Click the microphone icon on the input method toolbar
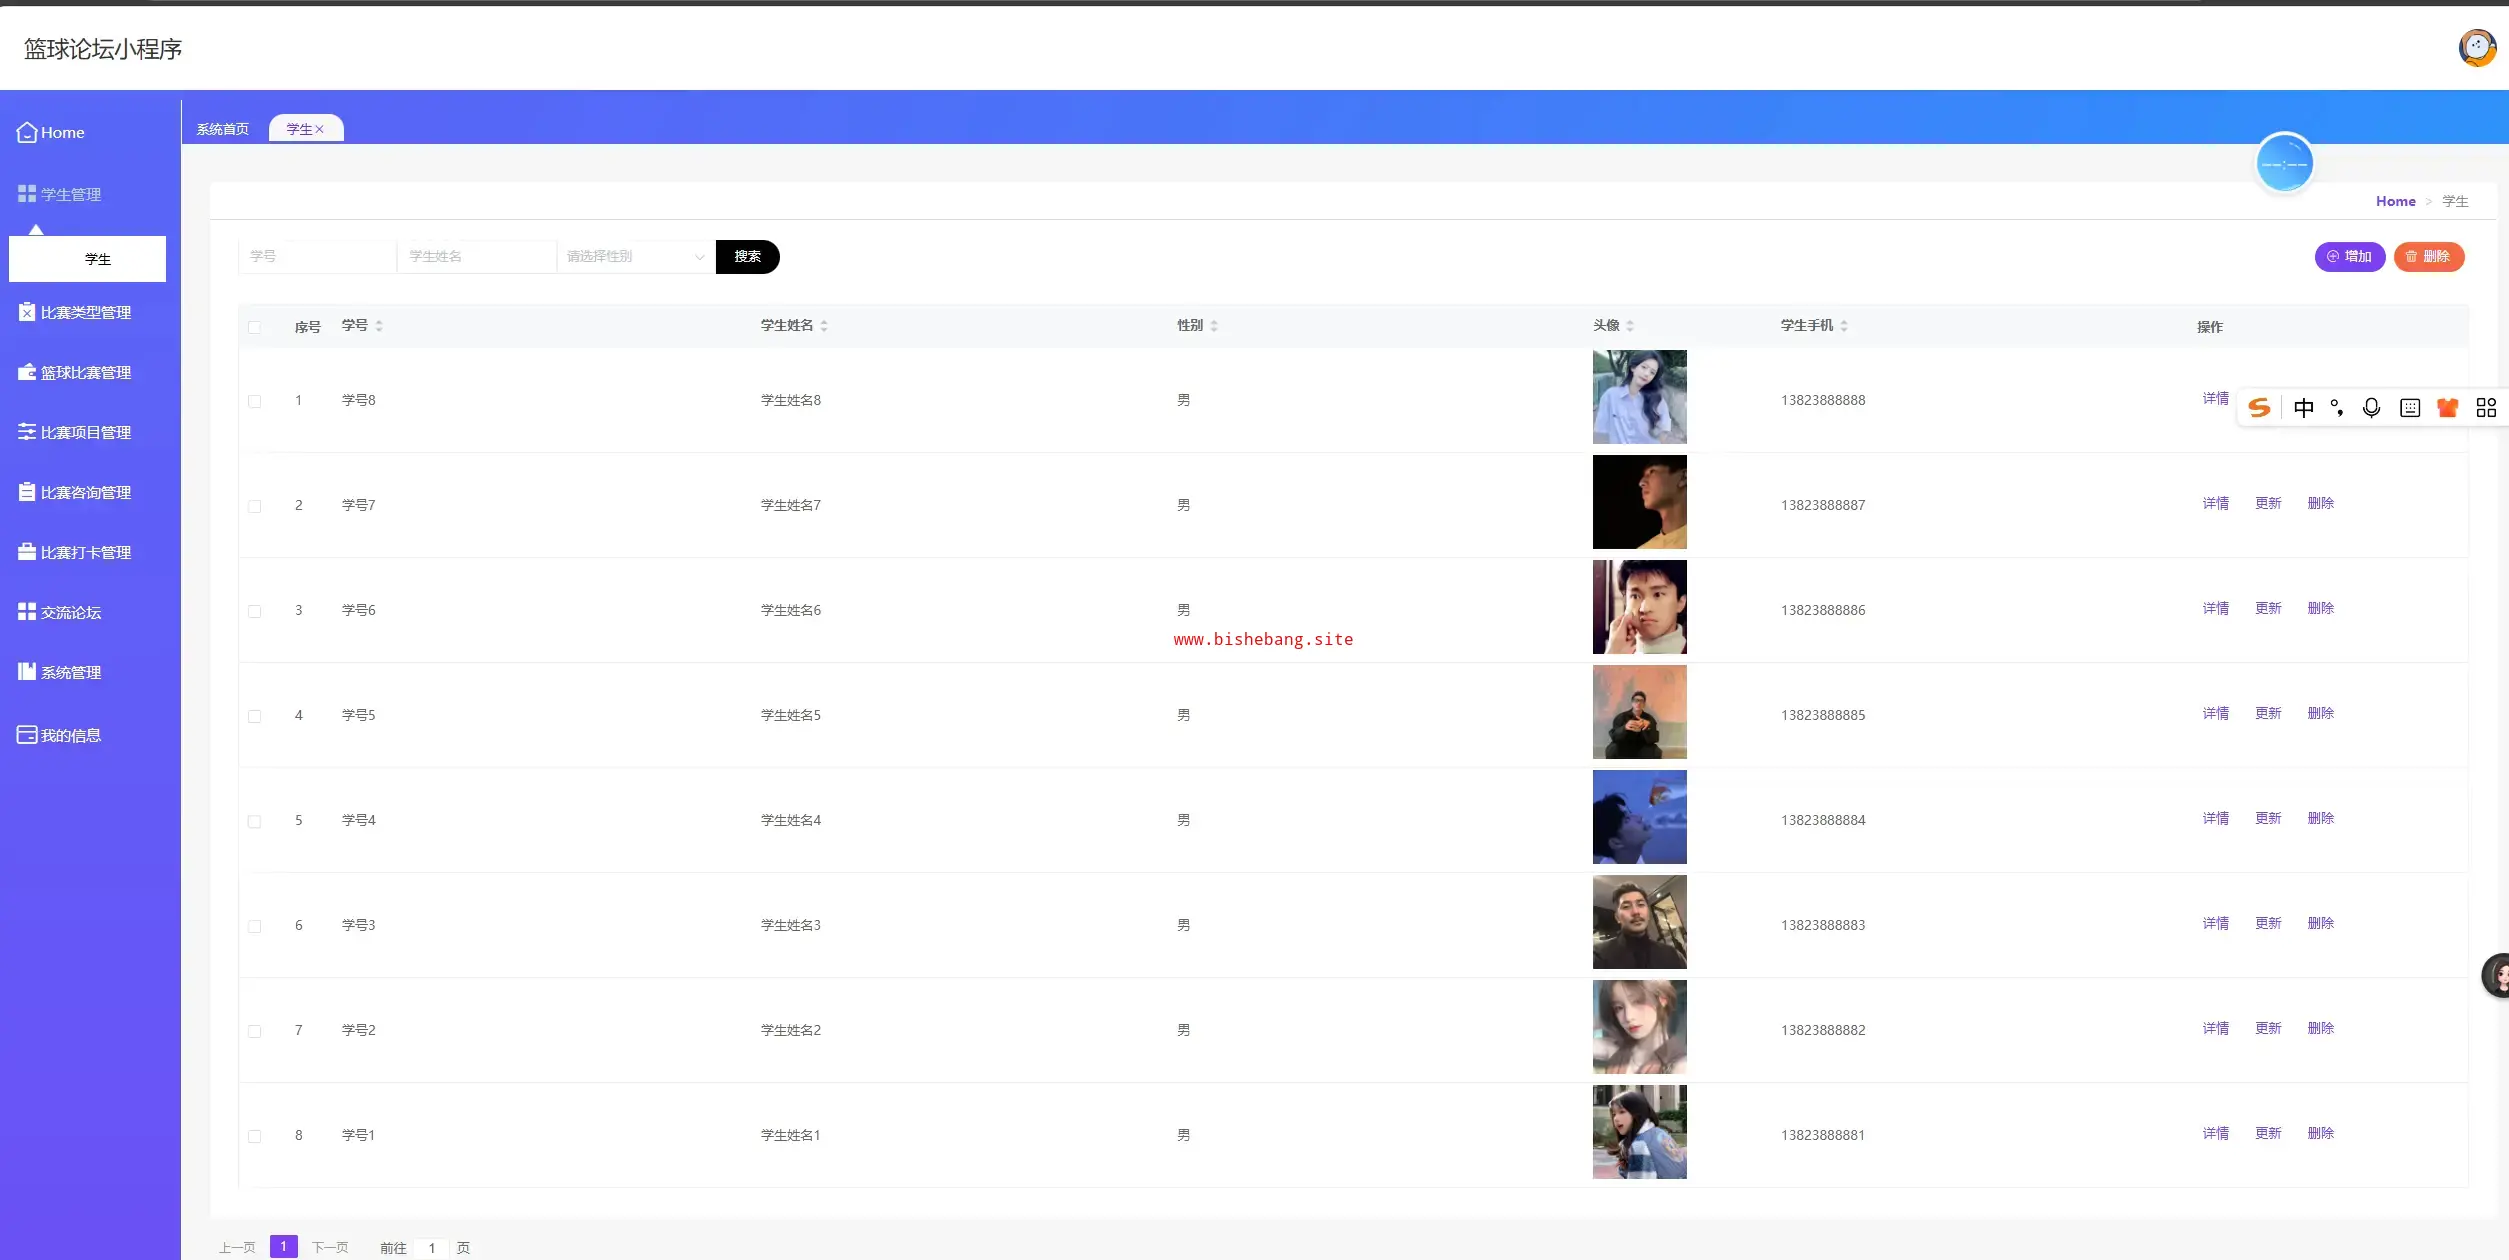This screenshot has height=1260, width=2509. tap(2371, 408)
